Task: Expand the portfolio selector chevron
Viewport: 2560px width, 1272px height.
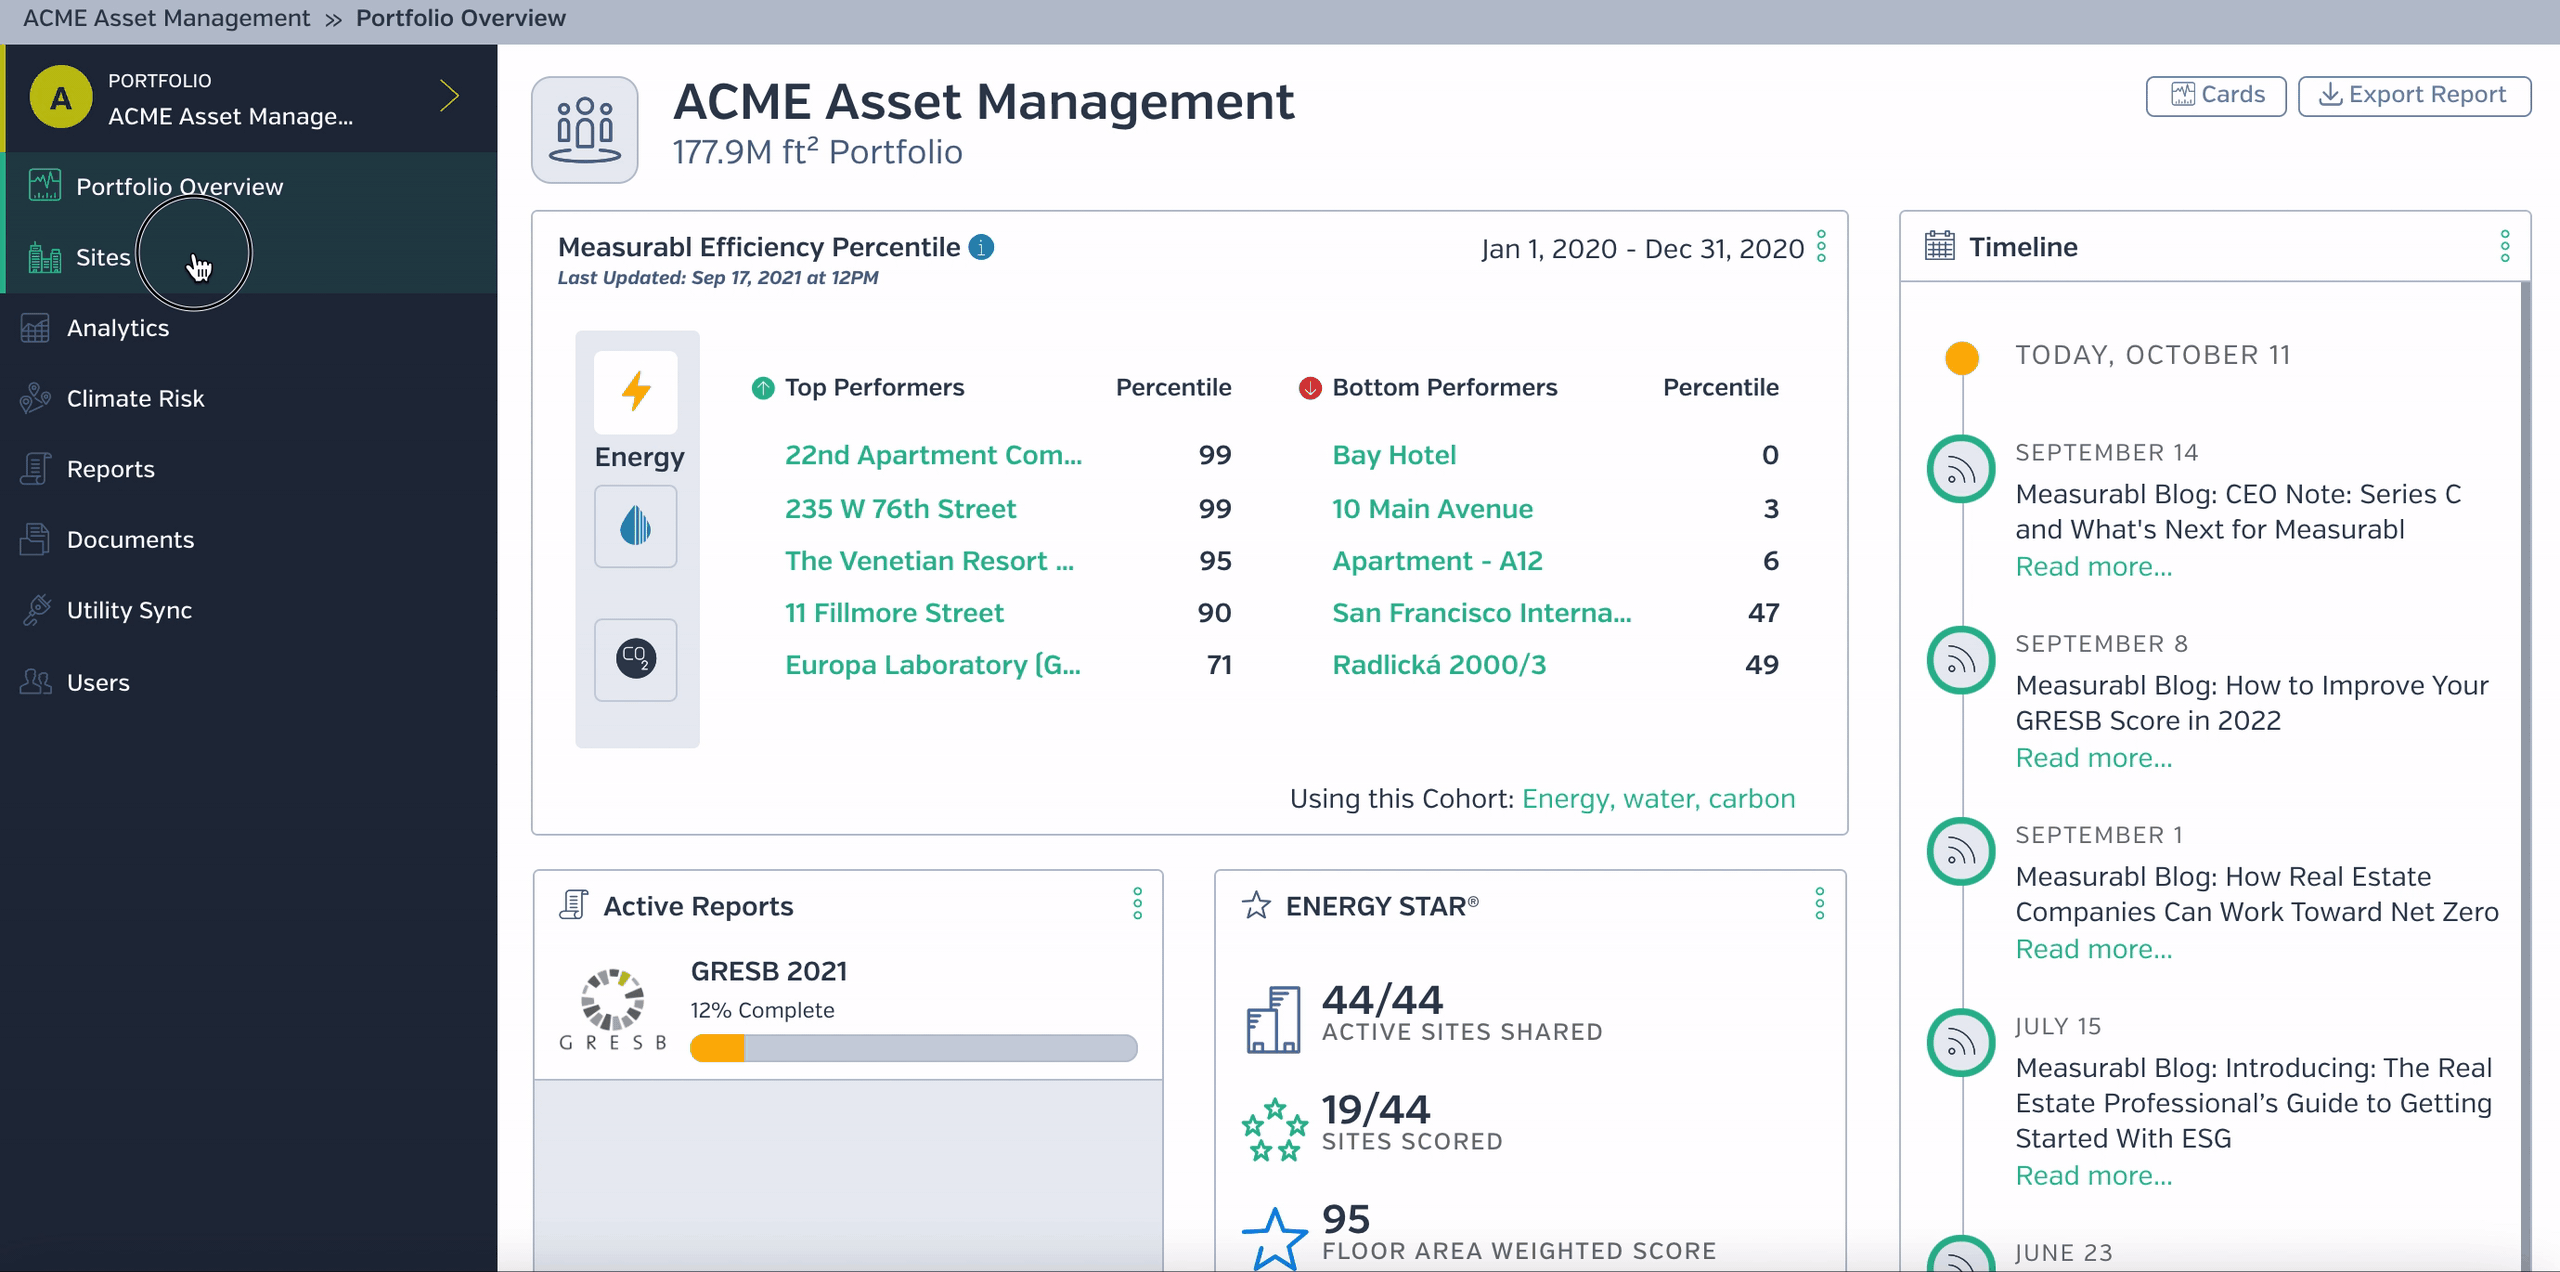Action: coord(450,97)
